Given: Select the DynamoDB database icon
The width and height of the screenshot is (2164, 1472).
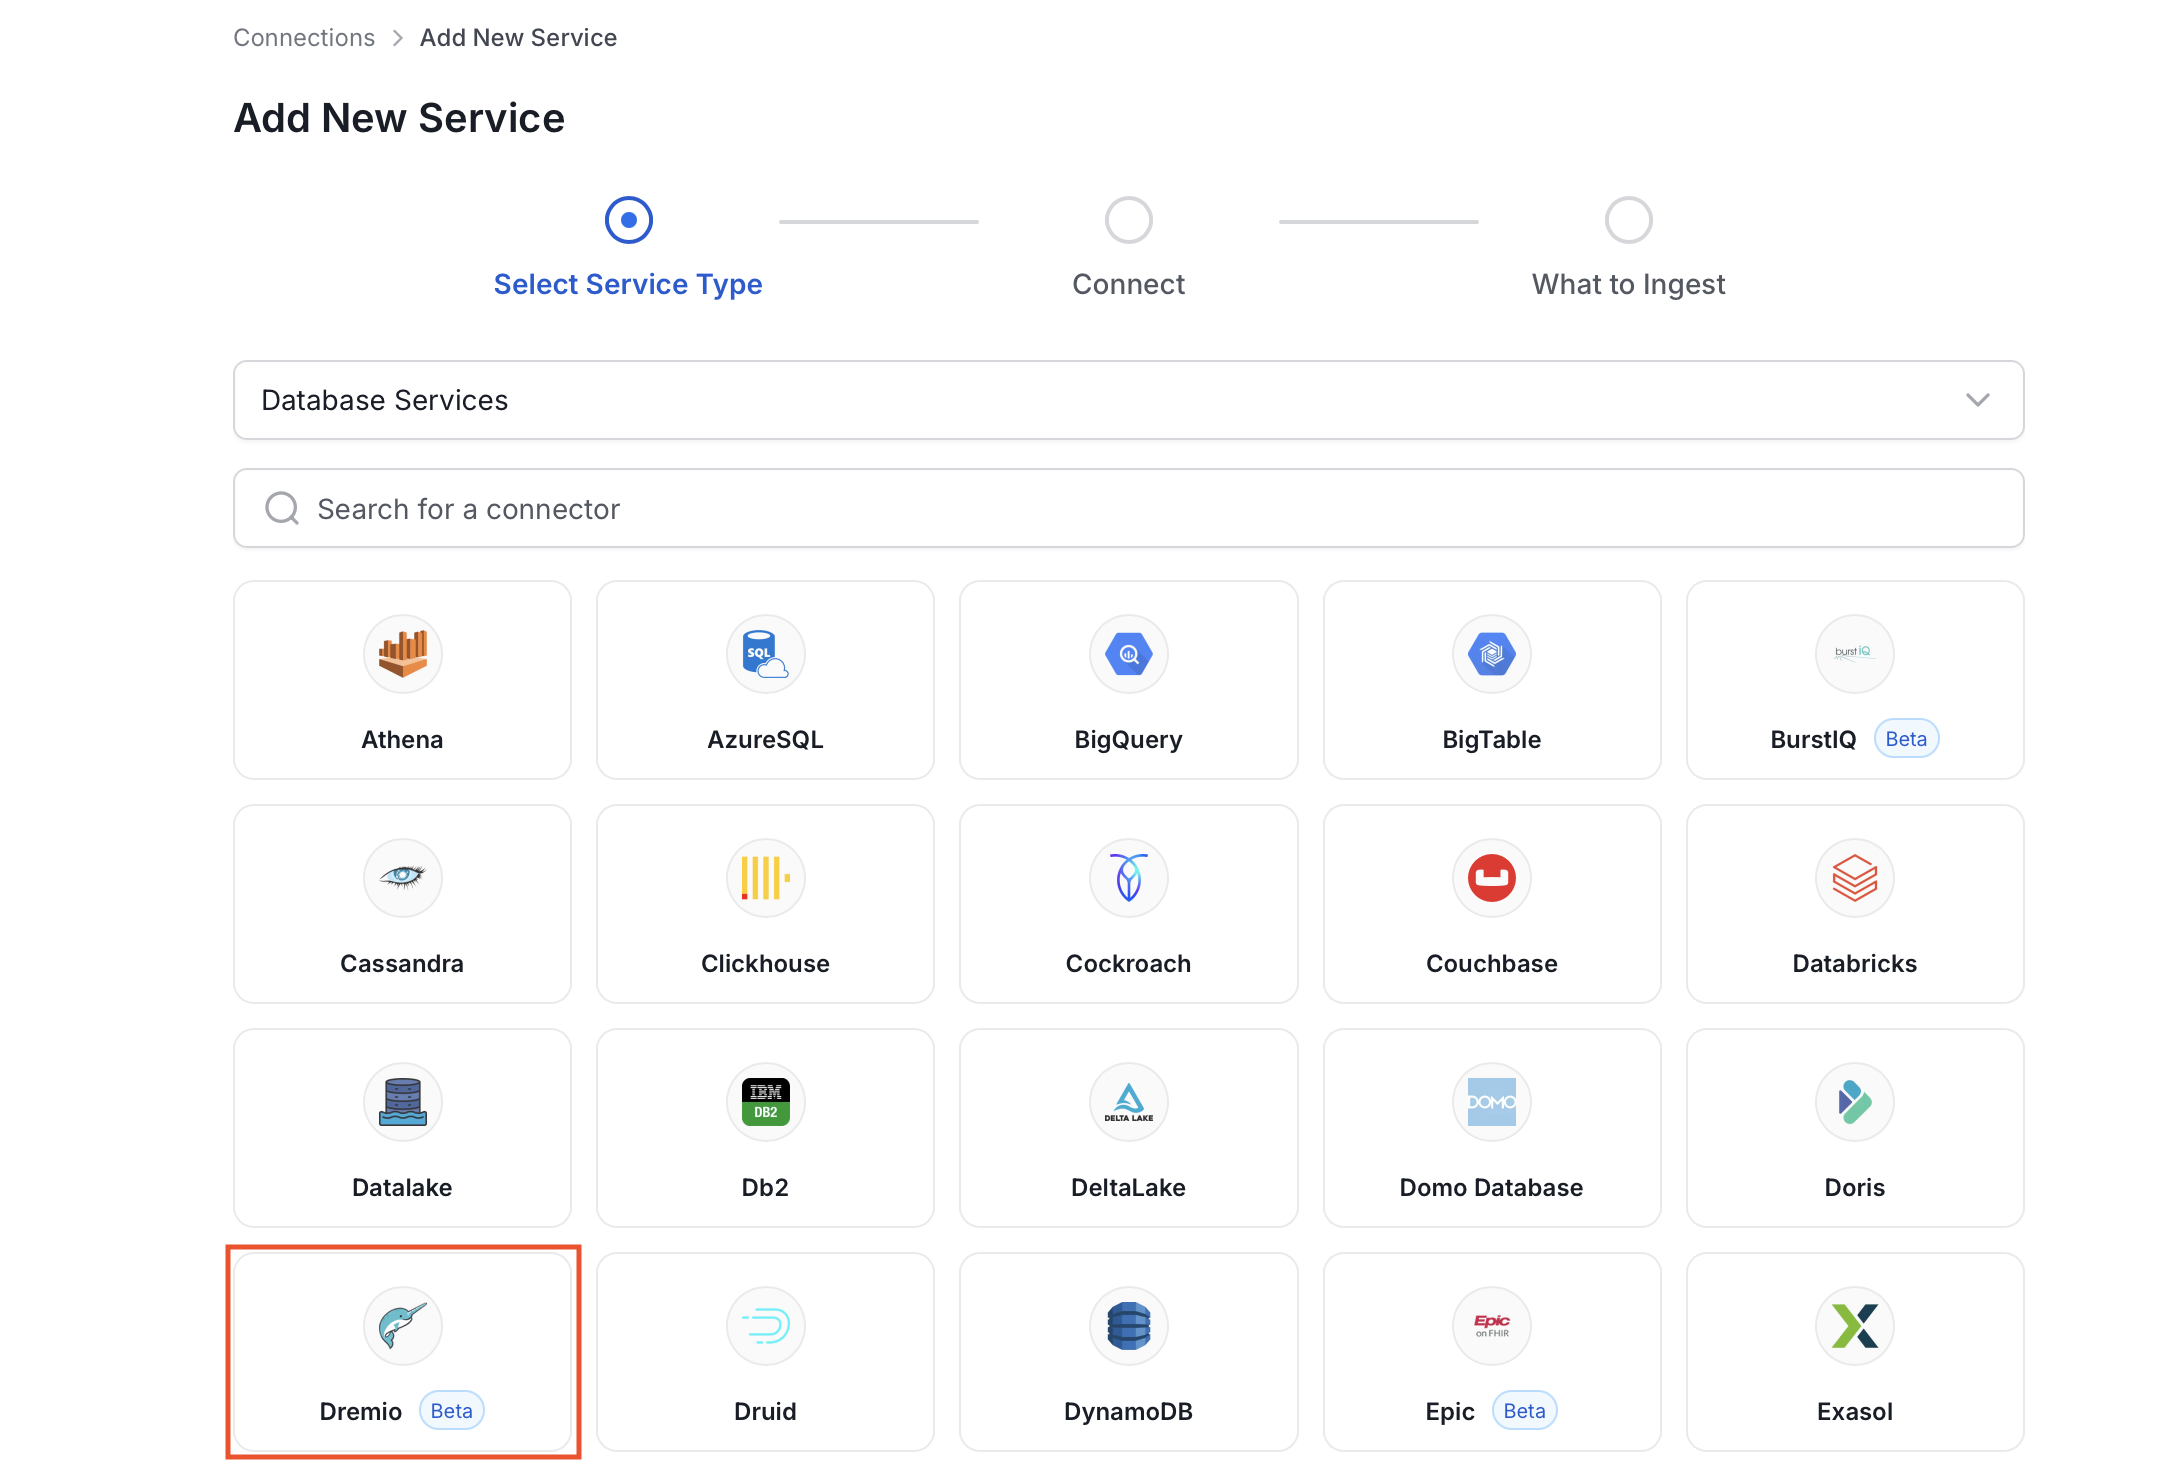Looking at the screenshot, I should [x=1128, y=1326].
